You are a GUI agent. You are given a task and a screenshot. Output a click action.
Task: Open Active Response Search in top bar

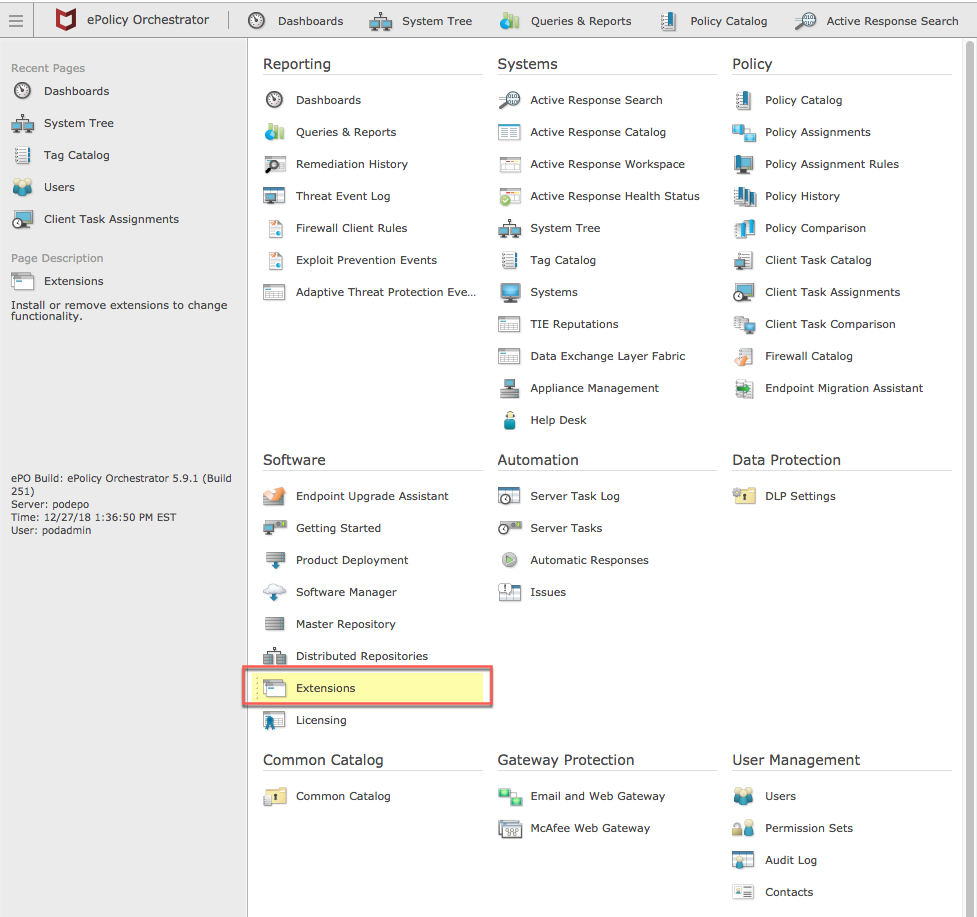point(877,21)
